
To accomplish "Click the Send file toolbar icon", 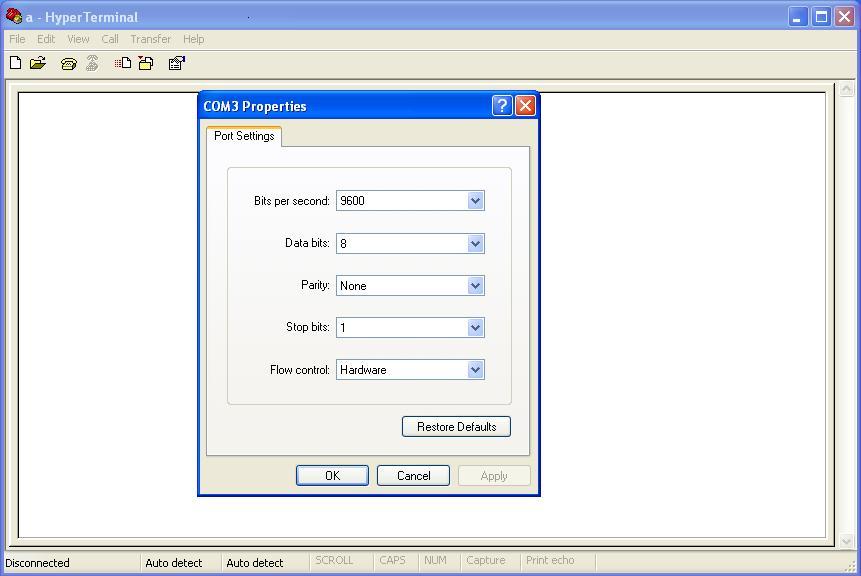I will (123, 63).
